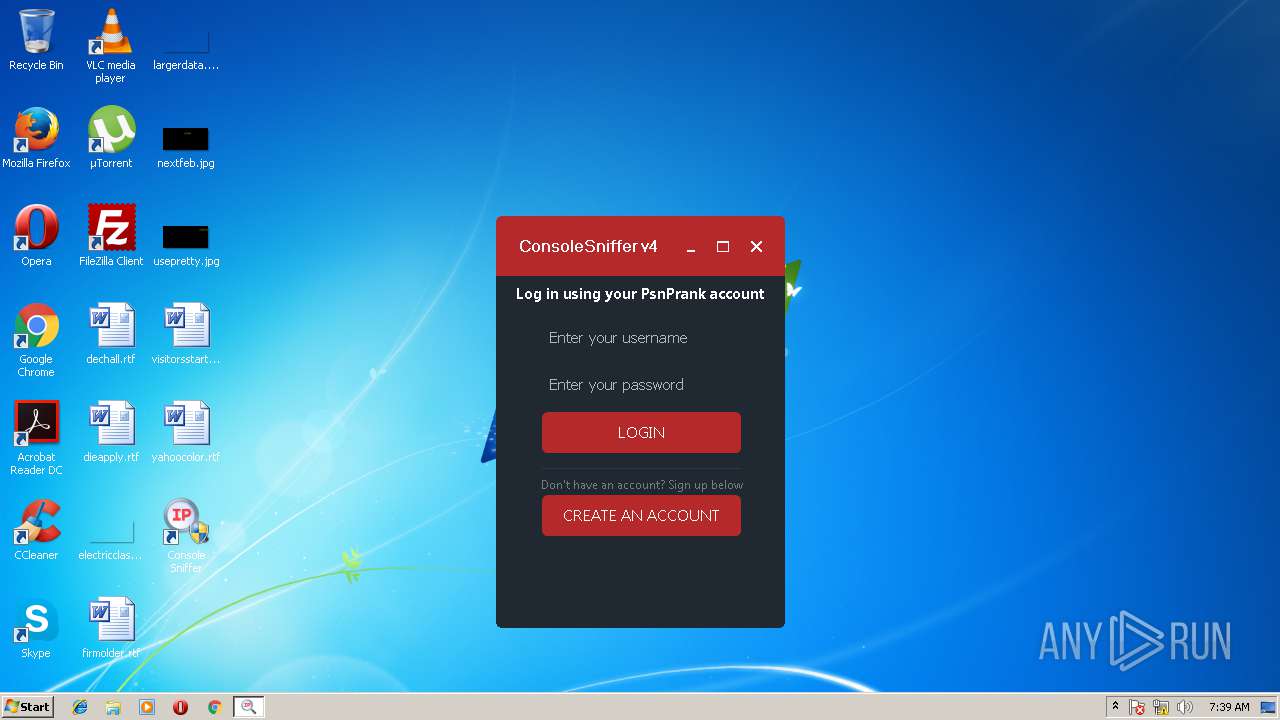
Task: Open network tray icon
Action: tap(1161, 707)
